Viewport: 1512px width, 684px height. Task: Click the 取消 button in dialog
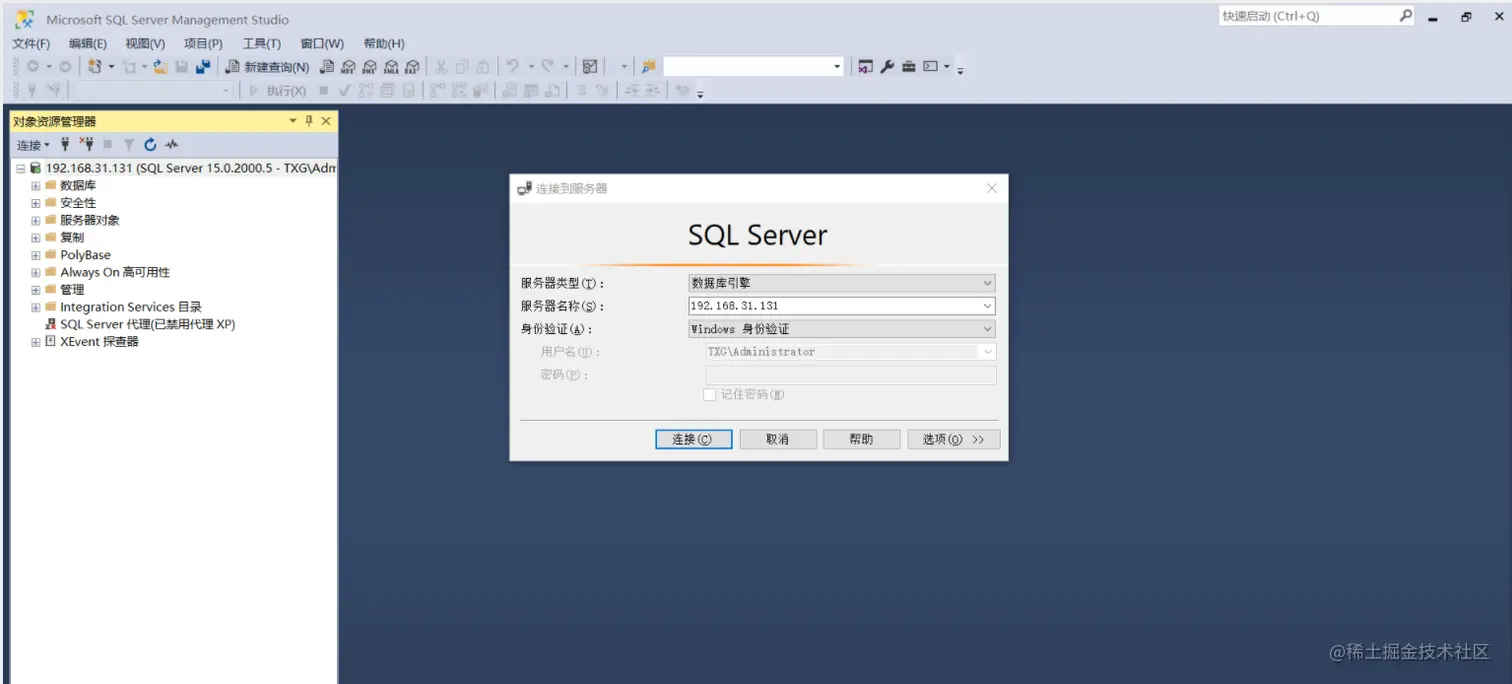(x=778, y=439)
